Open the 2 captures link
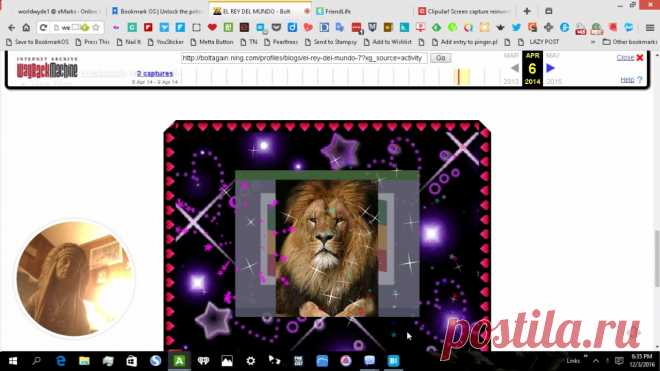 154,74
